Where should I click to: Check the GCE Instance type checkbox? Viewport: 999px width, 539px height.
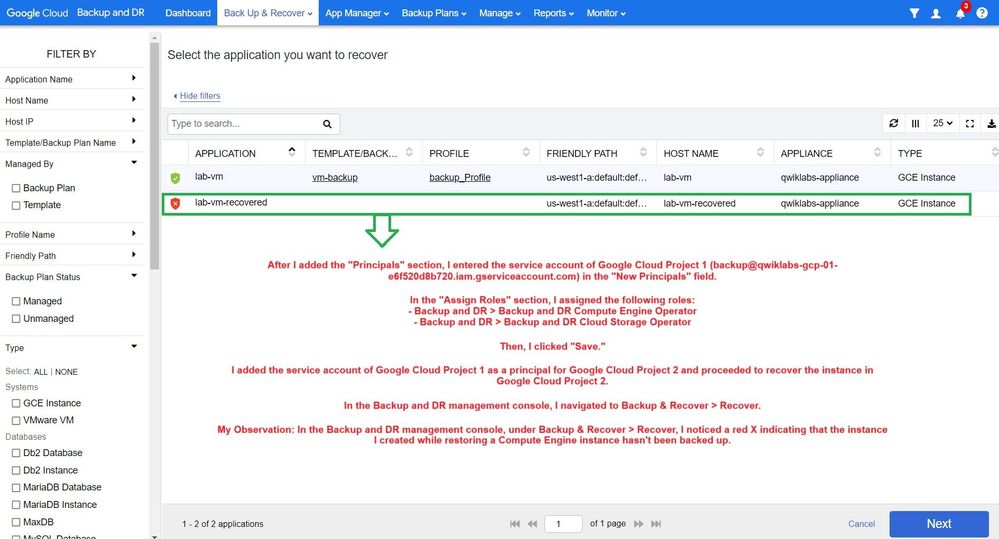[x=16, y=403]
